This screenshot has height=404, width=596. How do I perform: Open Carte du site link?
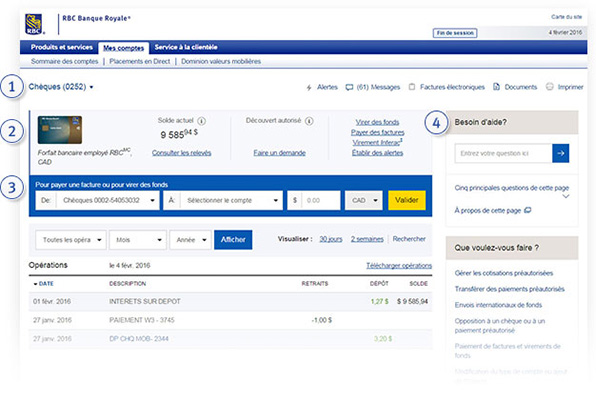[566, 17]
